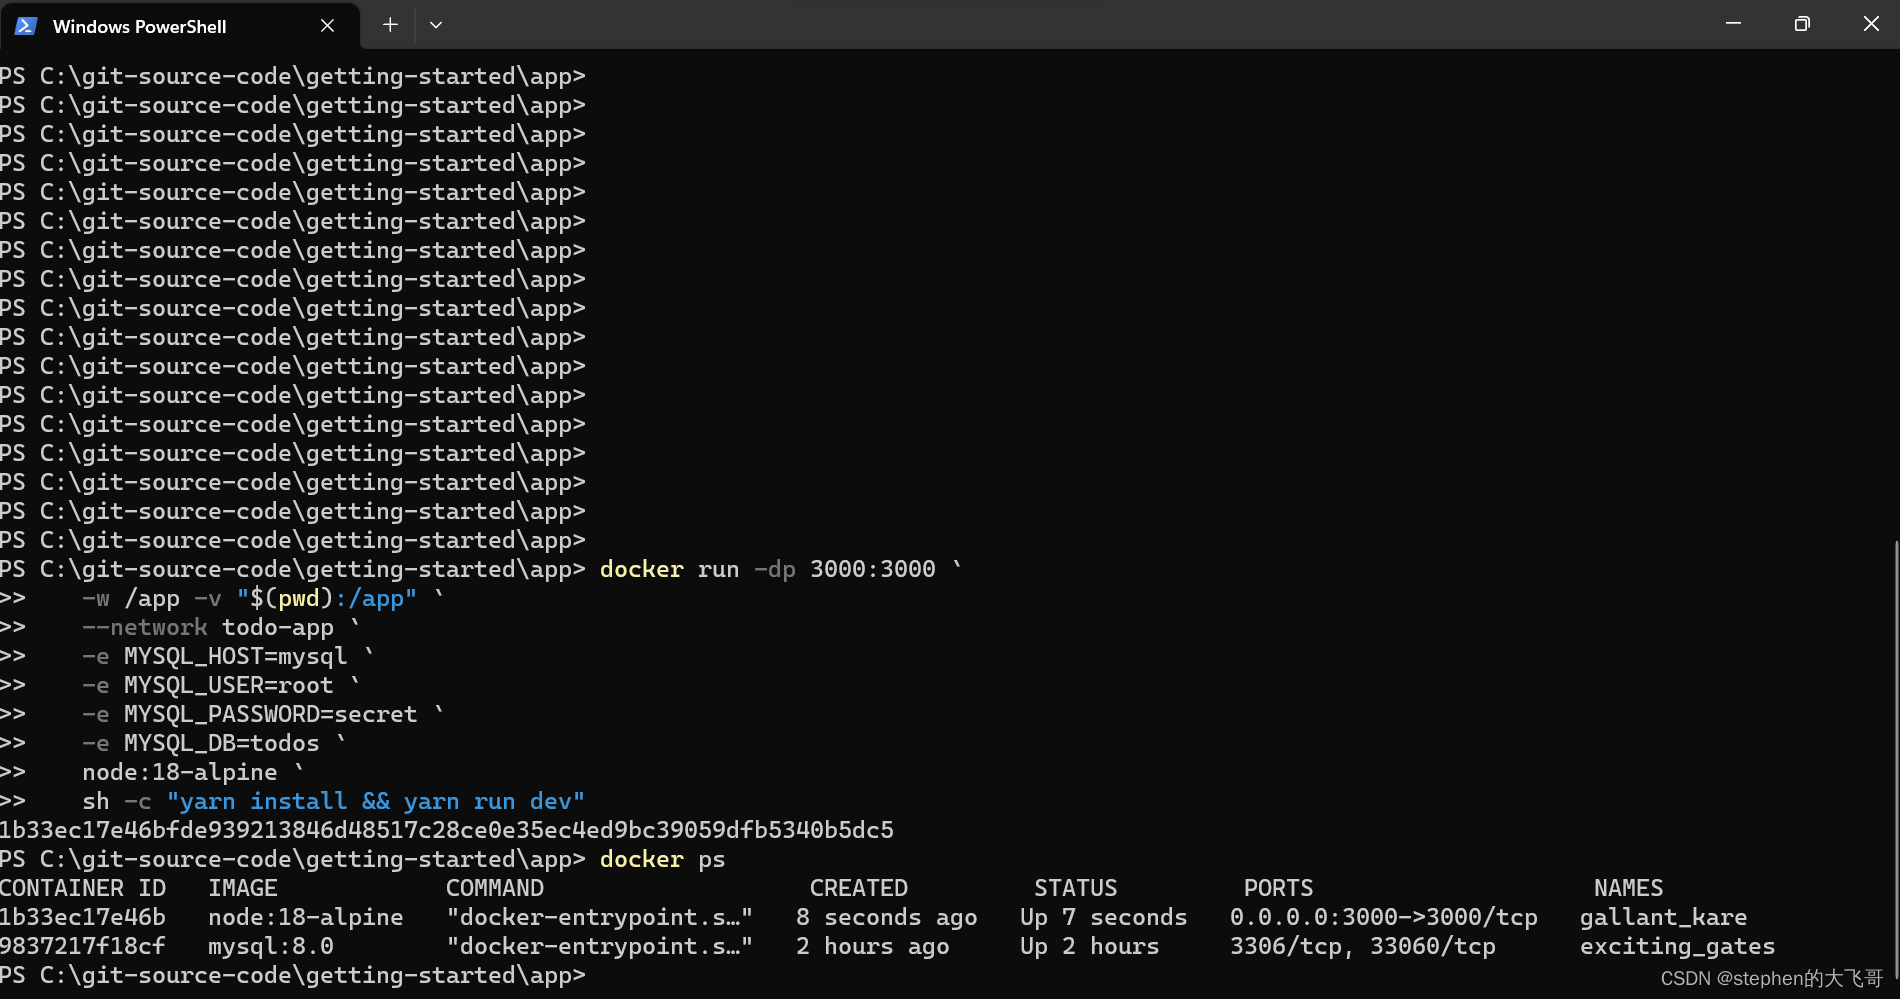Image resolution: width=1900 pixels, height=999 pixels.
Task: Click the '8 seconds ago' created cell
Action: tap(887, 917)
